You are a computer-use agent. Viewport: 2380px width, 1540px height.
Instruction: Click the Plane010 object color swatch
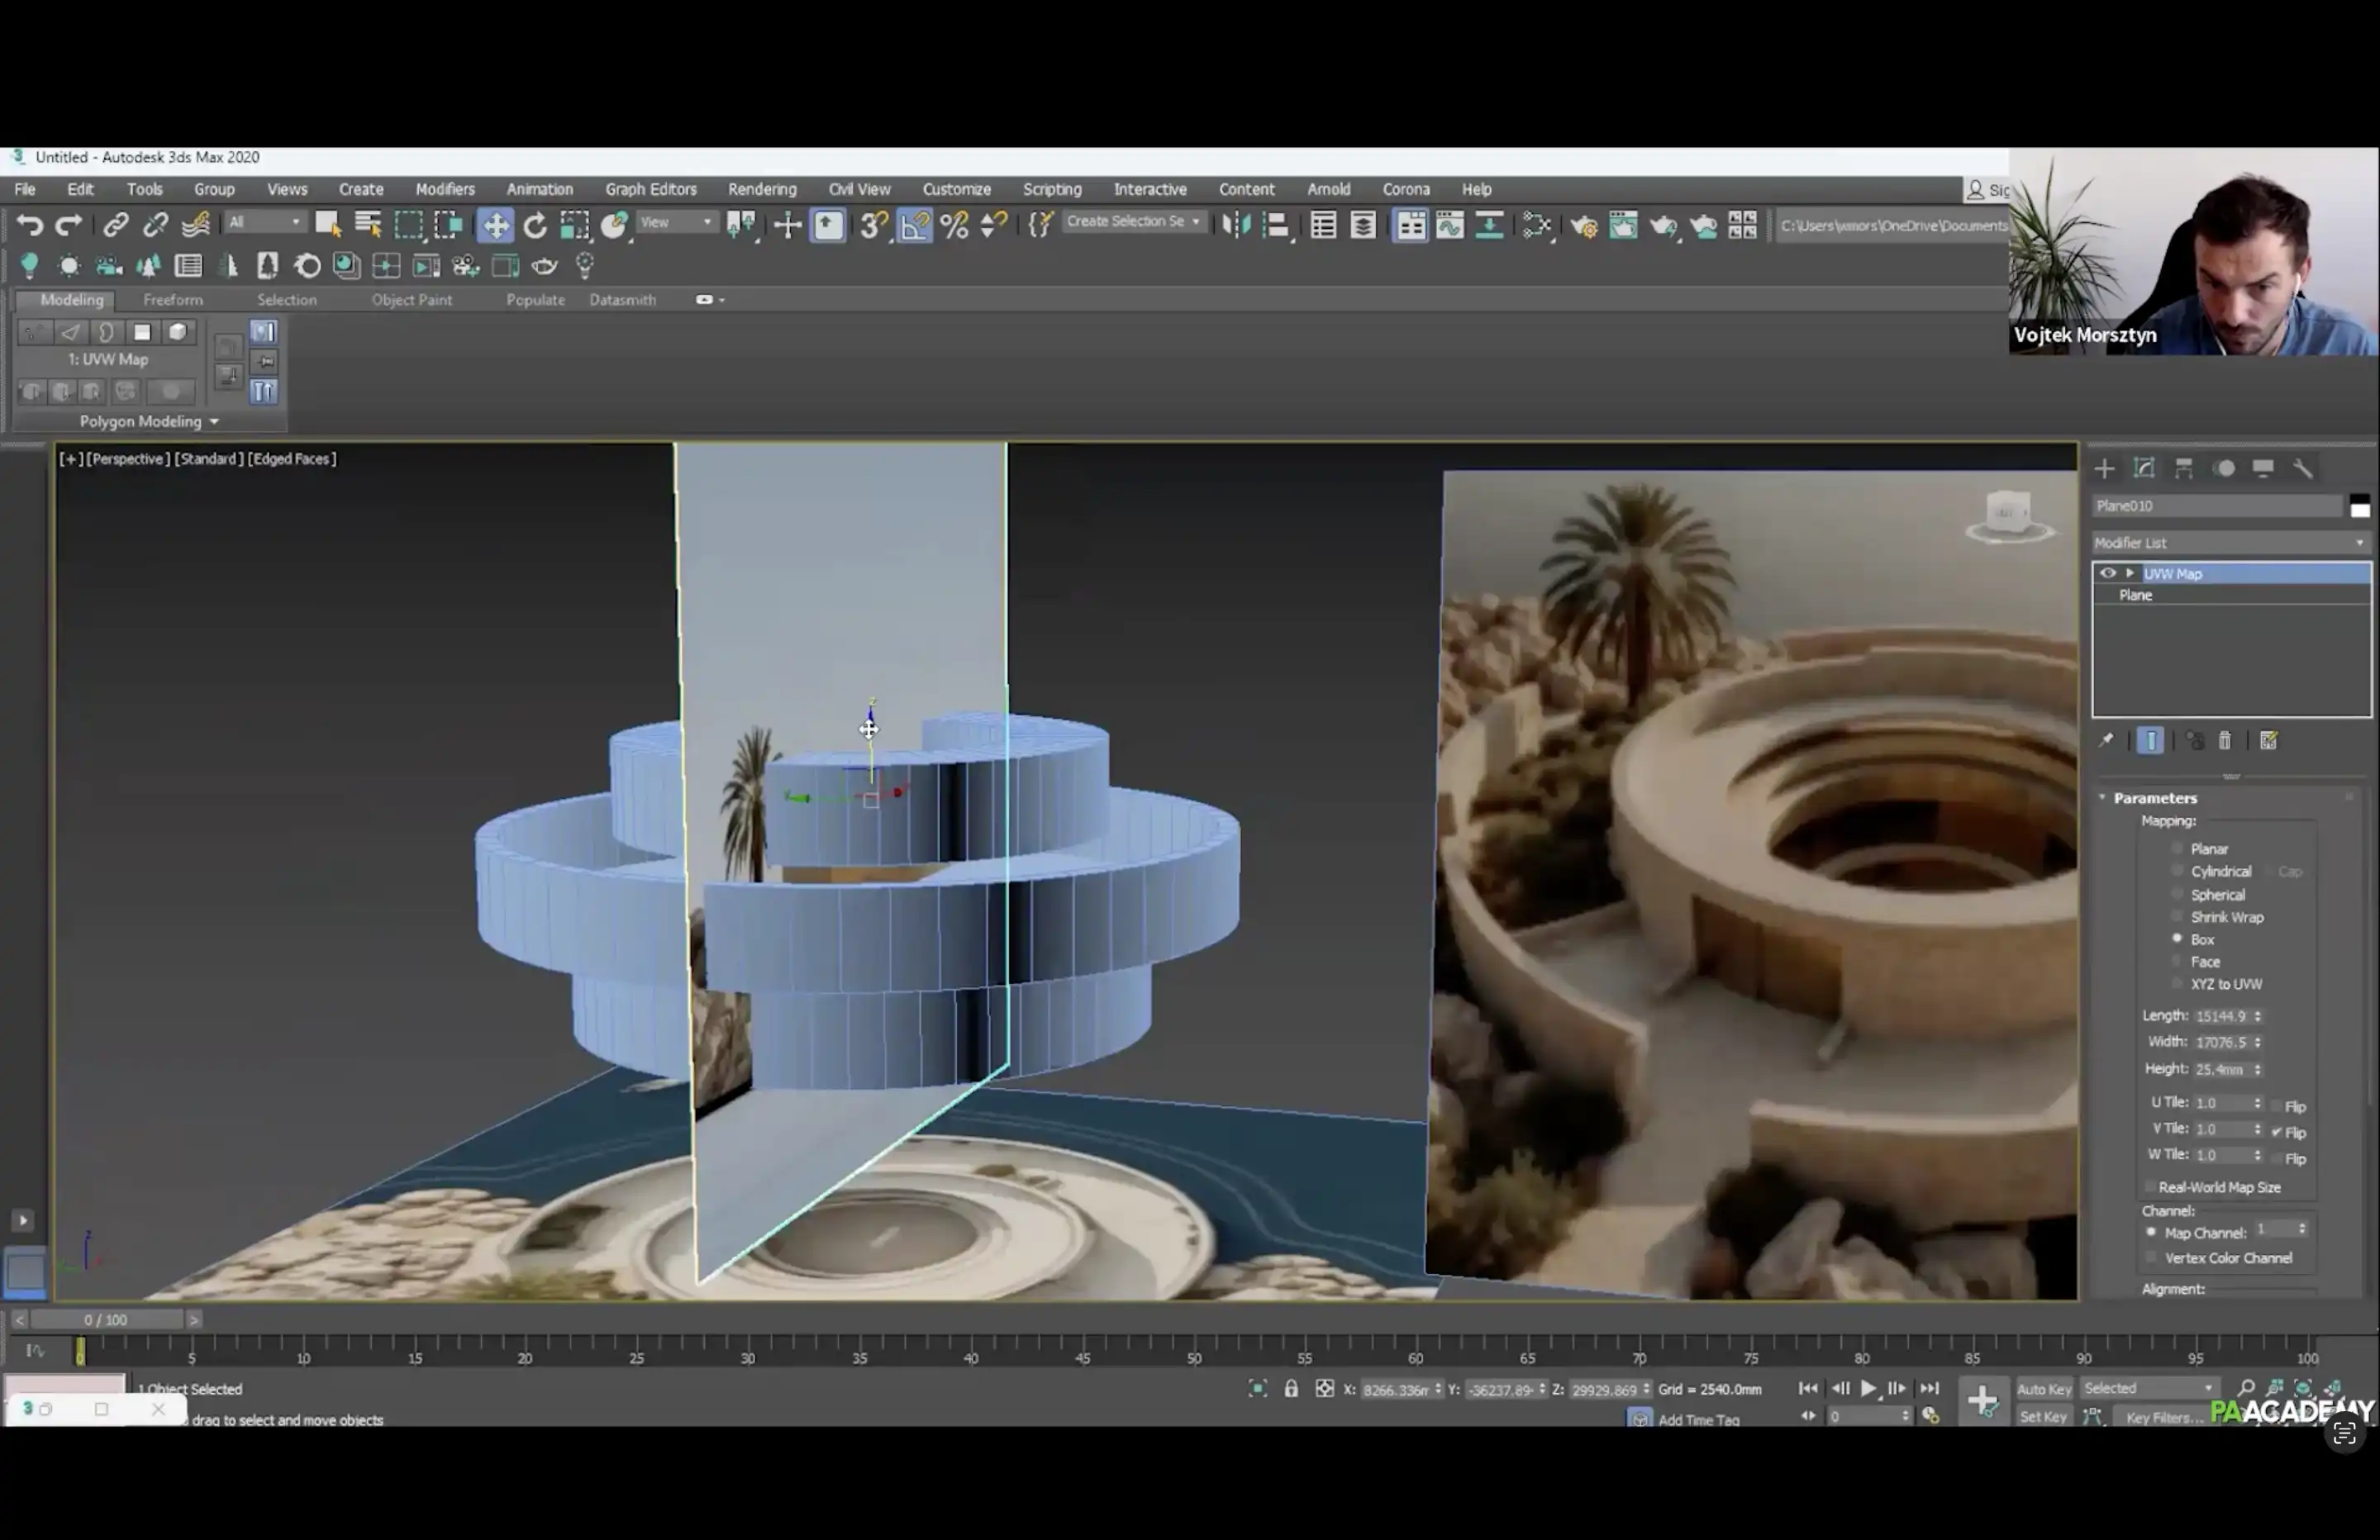pos(2360,506)
